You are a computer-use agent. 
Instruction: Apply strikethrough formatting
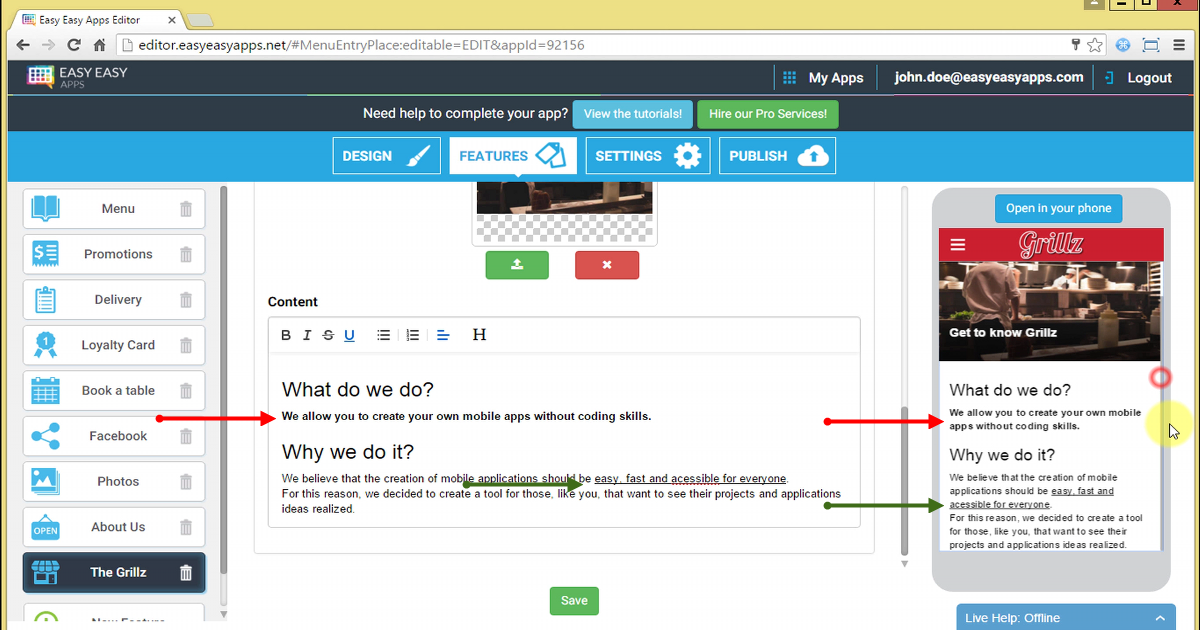(328, 335)
